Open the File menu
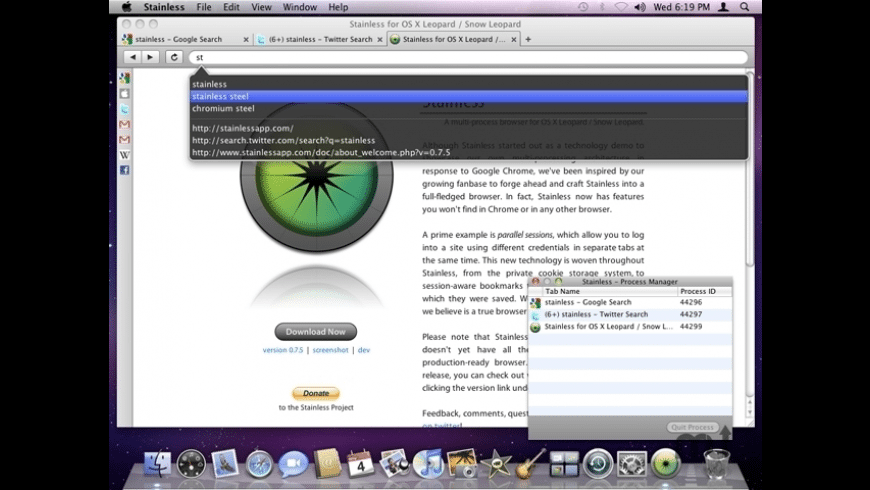 [204, 7]
